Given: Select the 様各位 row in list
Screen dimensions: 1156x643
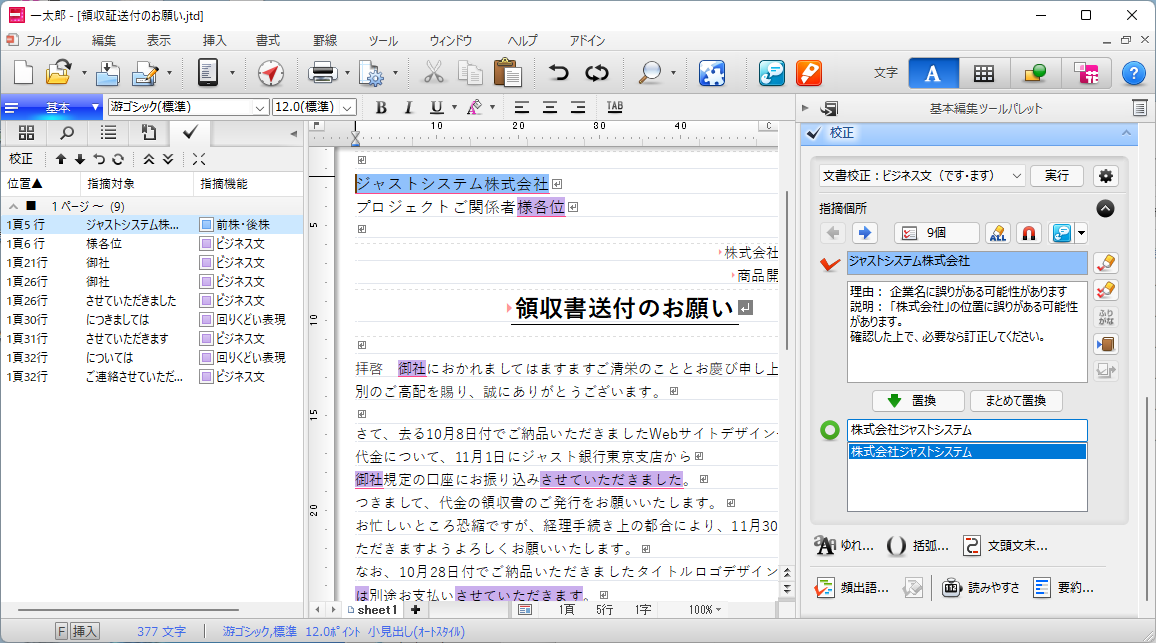Looking at the screenshot, I should pyautogui.click(x=152, y=243).
